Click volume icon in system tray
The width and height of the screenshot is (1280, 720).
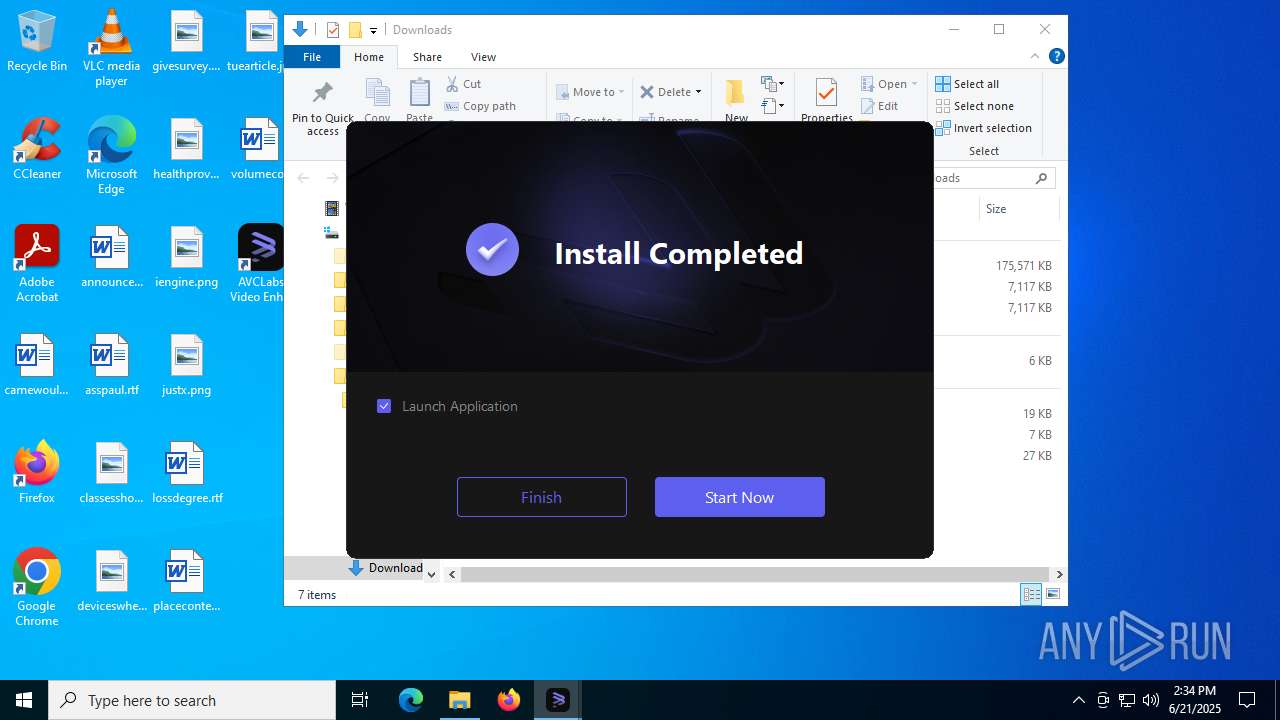coord(1151,700)
